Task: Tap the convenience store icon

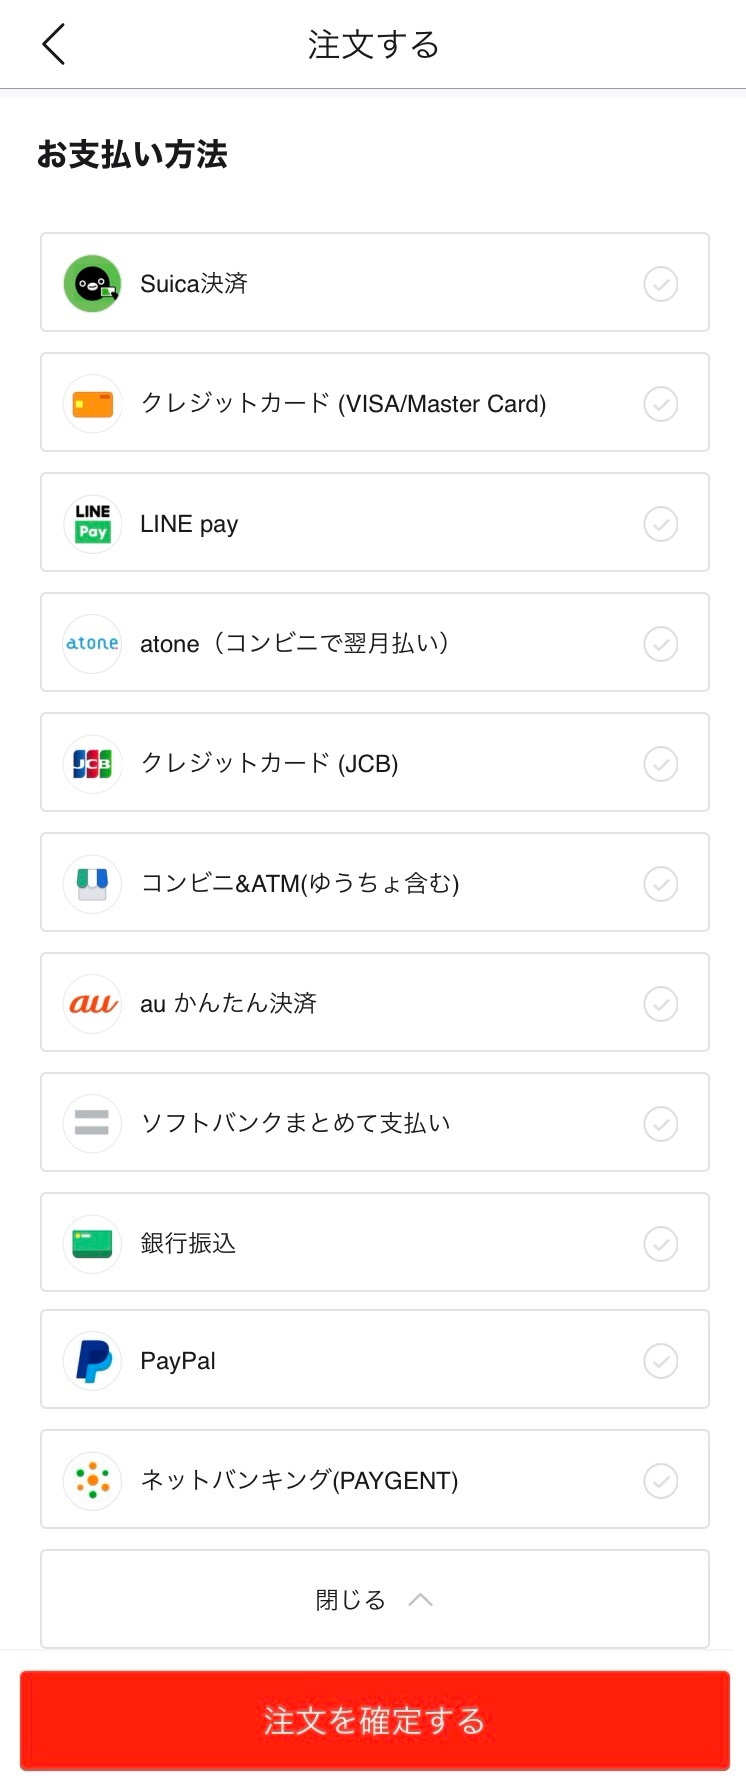Action: (x=92, y=883)
